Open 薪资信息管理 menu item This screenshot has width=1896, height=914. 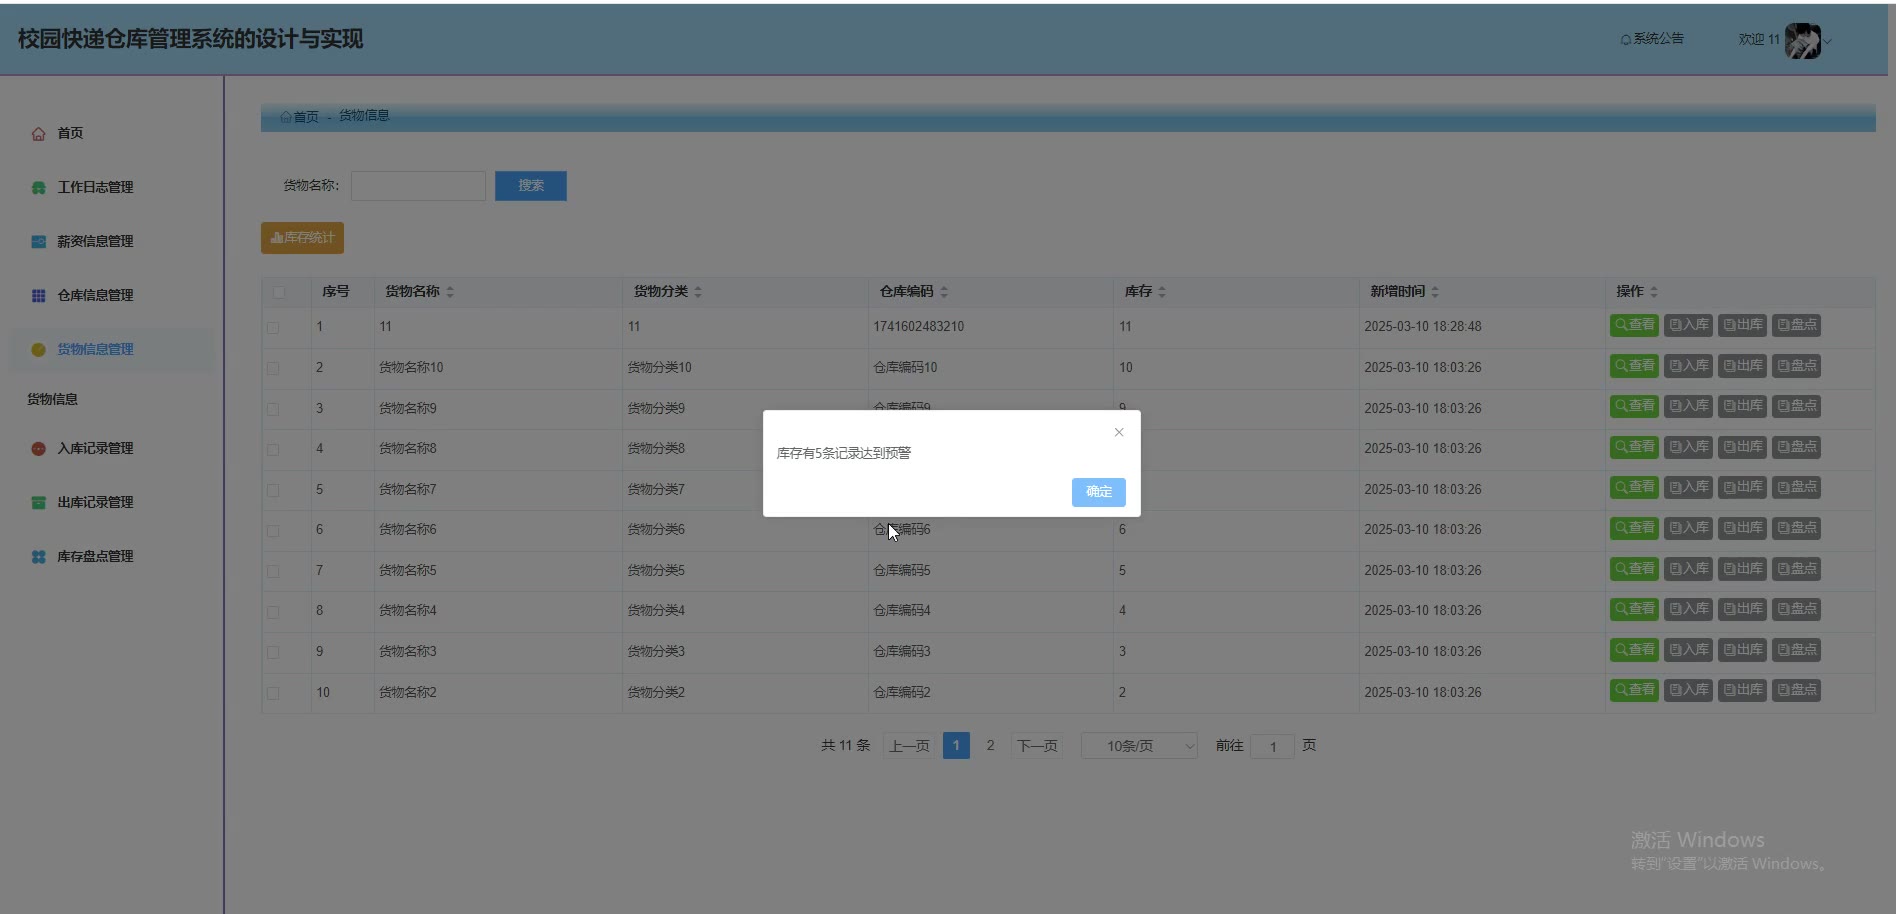coord(95,242)
